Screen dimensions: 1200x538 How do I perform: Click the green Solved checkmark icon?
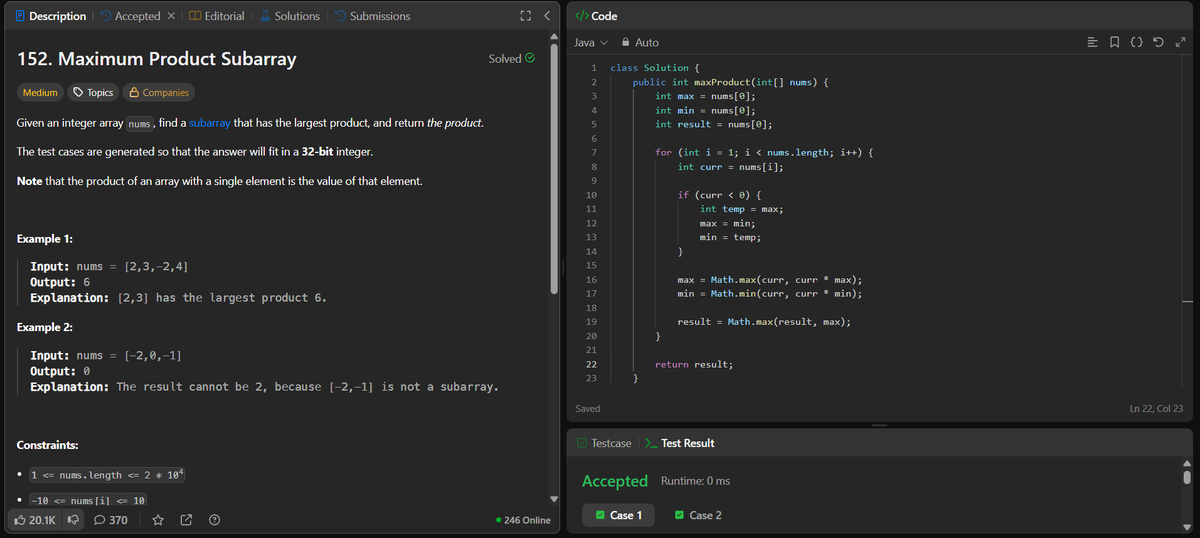[x=530, y=59]
